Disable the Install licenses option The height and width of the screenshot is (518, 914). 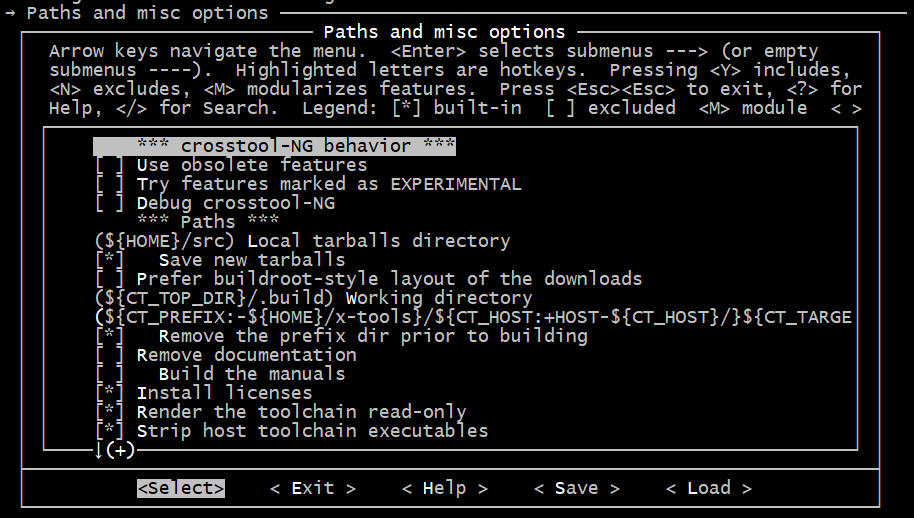[110, 393]
